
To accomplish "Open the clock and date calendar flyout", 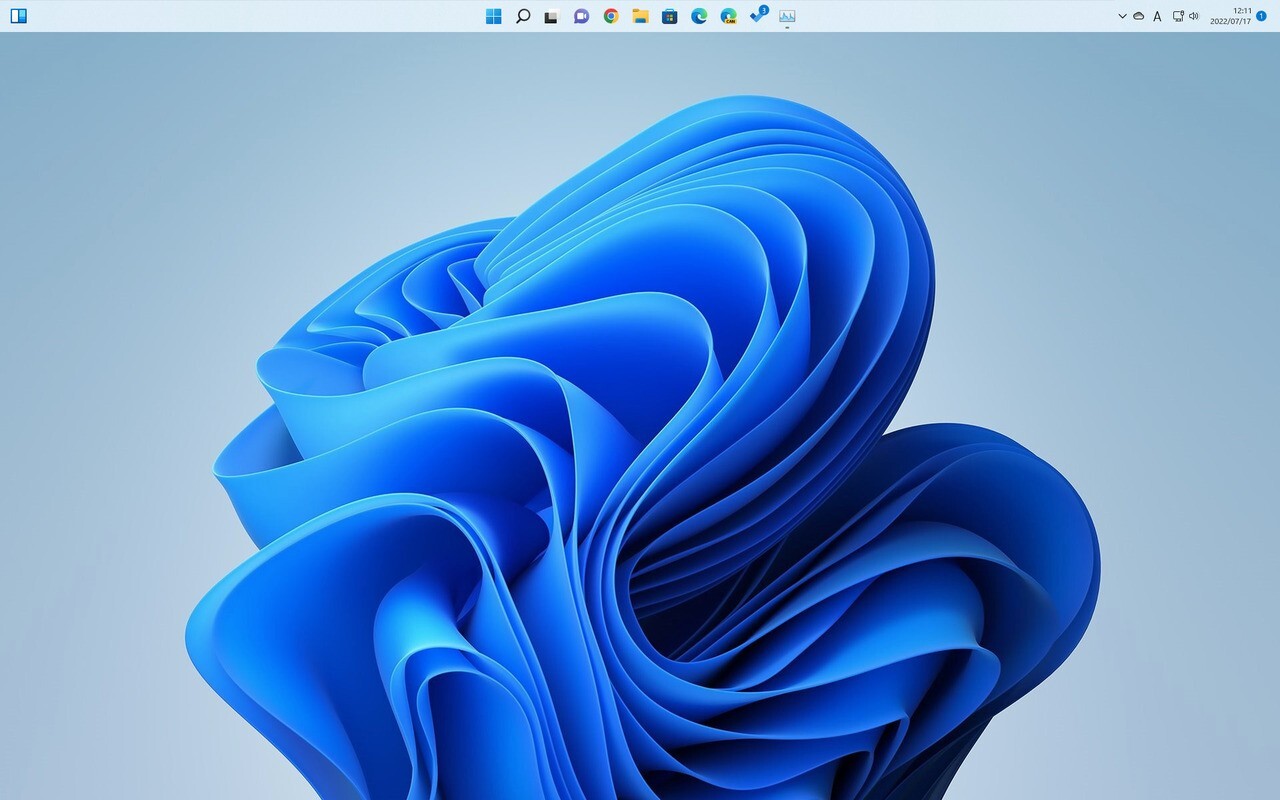I will pos(1231,16).
